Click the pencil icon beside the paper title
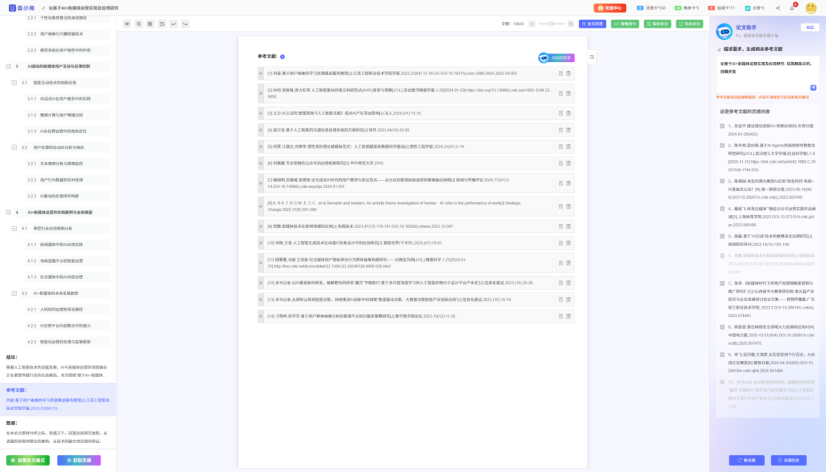This screenshot has width=827, height=472. pyautogui.click(x=43, y=8)
